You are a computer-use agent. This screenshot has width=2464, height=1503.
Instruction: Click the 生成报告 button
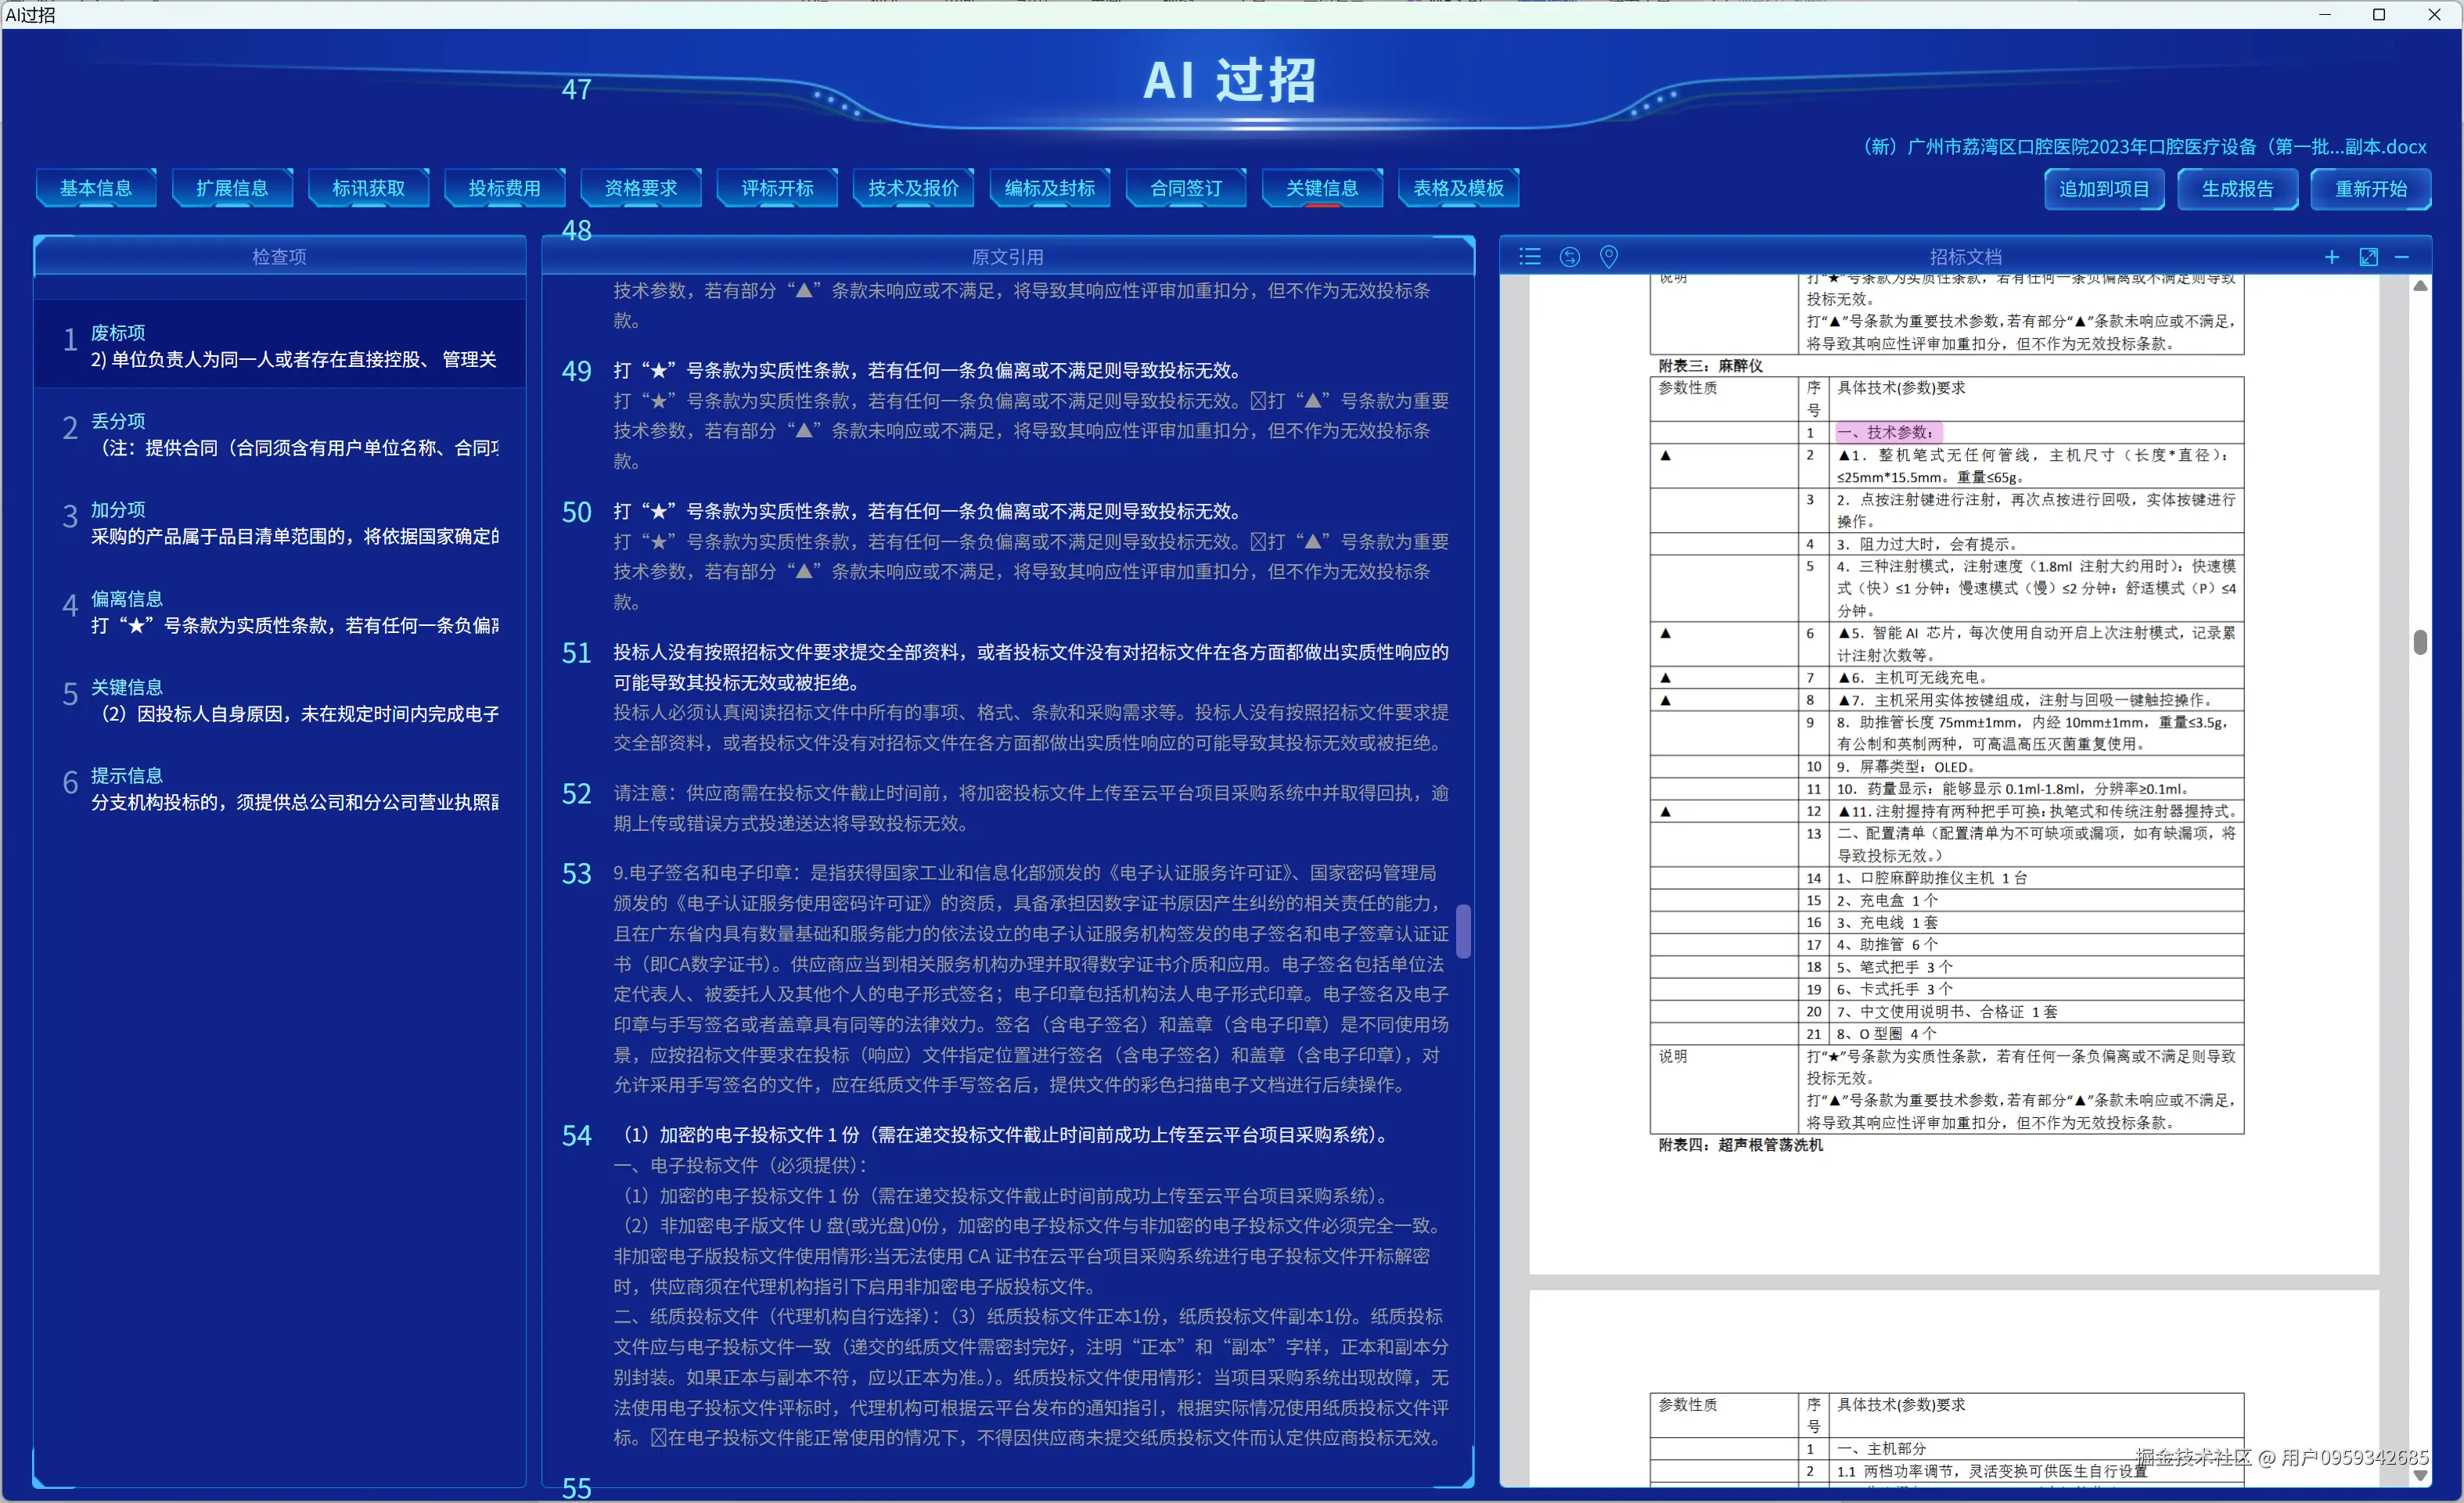(x=2237, y=189)
